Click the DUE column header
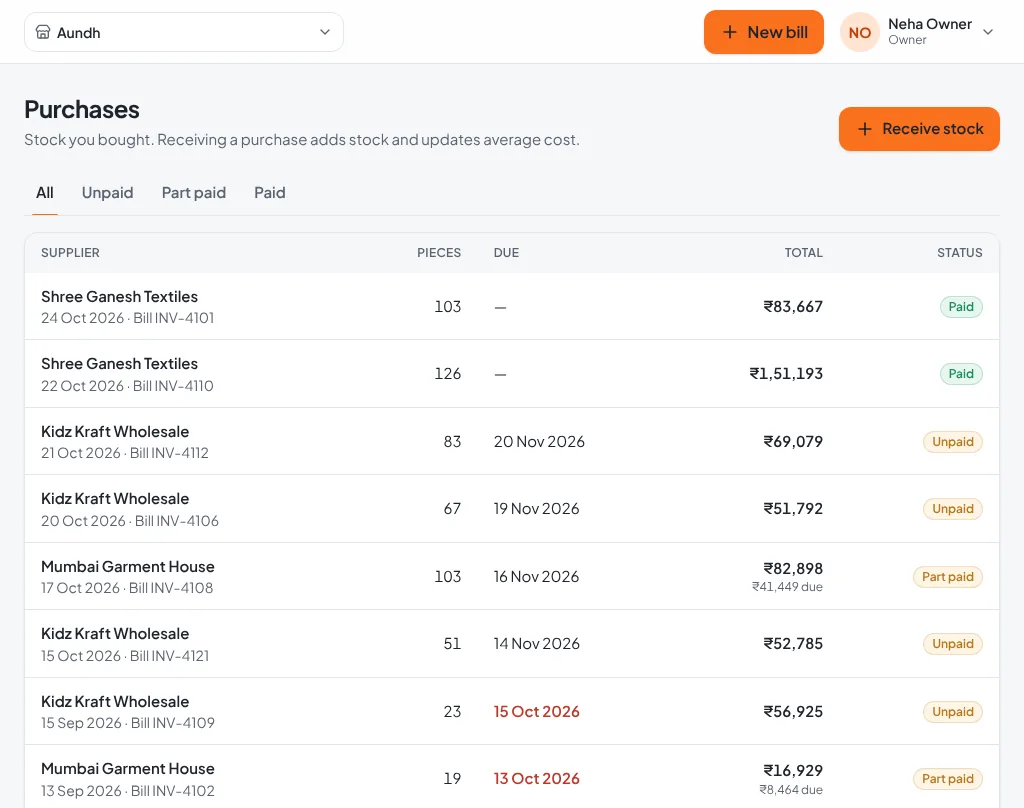This screenshot has height=808, width=1024. [x=506, y=253]
